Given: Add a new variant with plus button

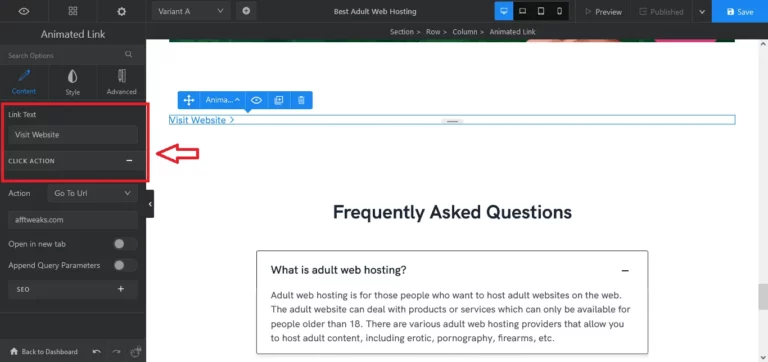Looking at the screenshot, I should 246,11.
